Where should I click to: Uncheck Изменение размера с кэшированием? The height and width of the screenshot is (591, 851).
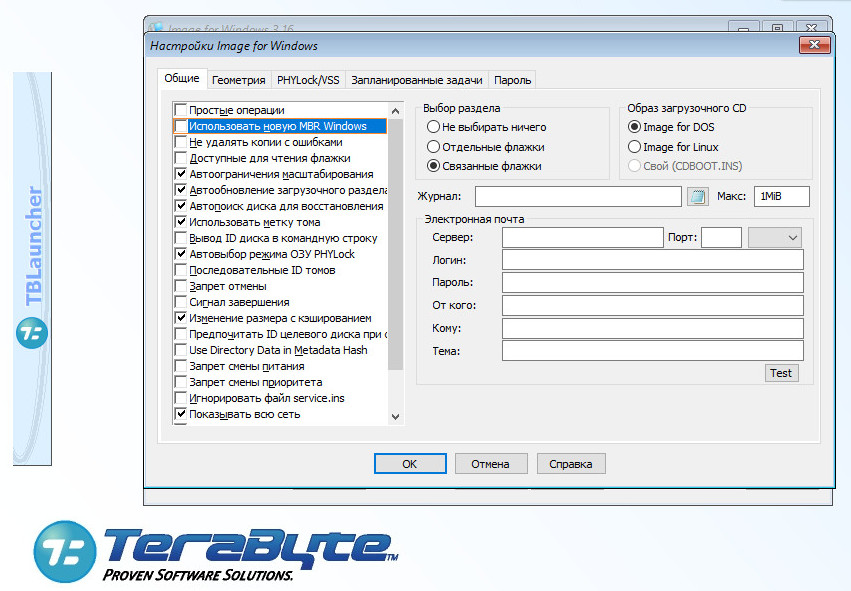(x=181, y=319)
